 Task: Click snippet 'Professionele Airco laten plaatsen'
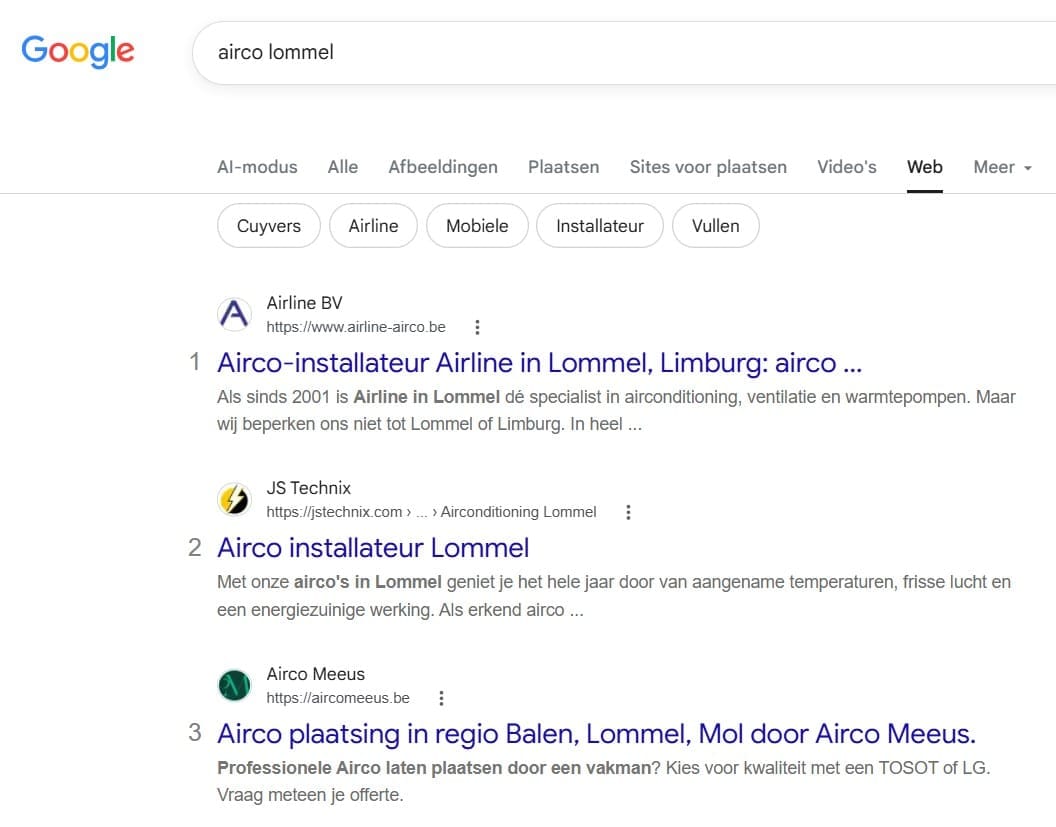603,781
